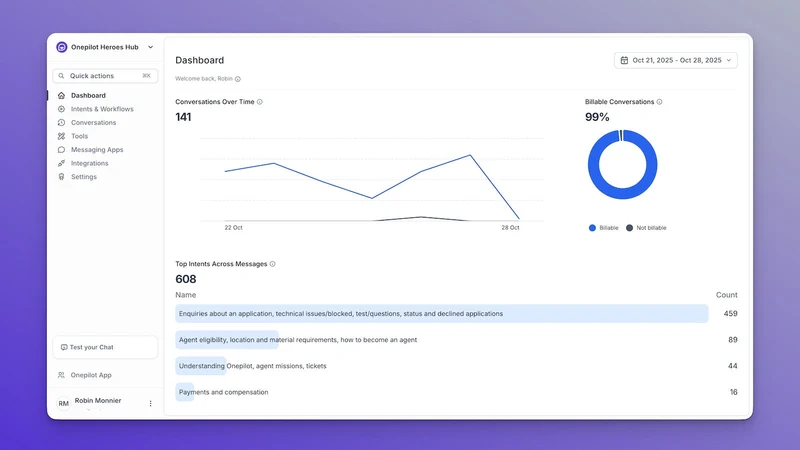Image resolution: width=800 pixels, height=450 pixels.
Task: Click the Conversations Over Time info icon
Action: pyautogui.click(x=260, y=102)
